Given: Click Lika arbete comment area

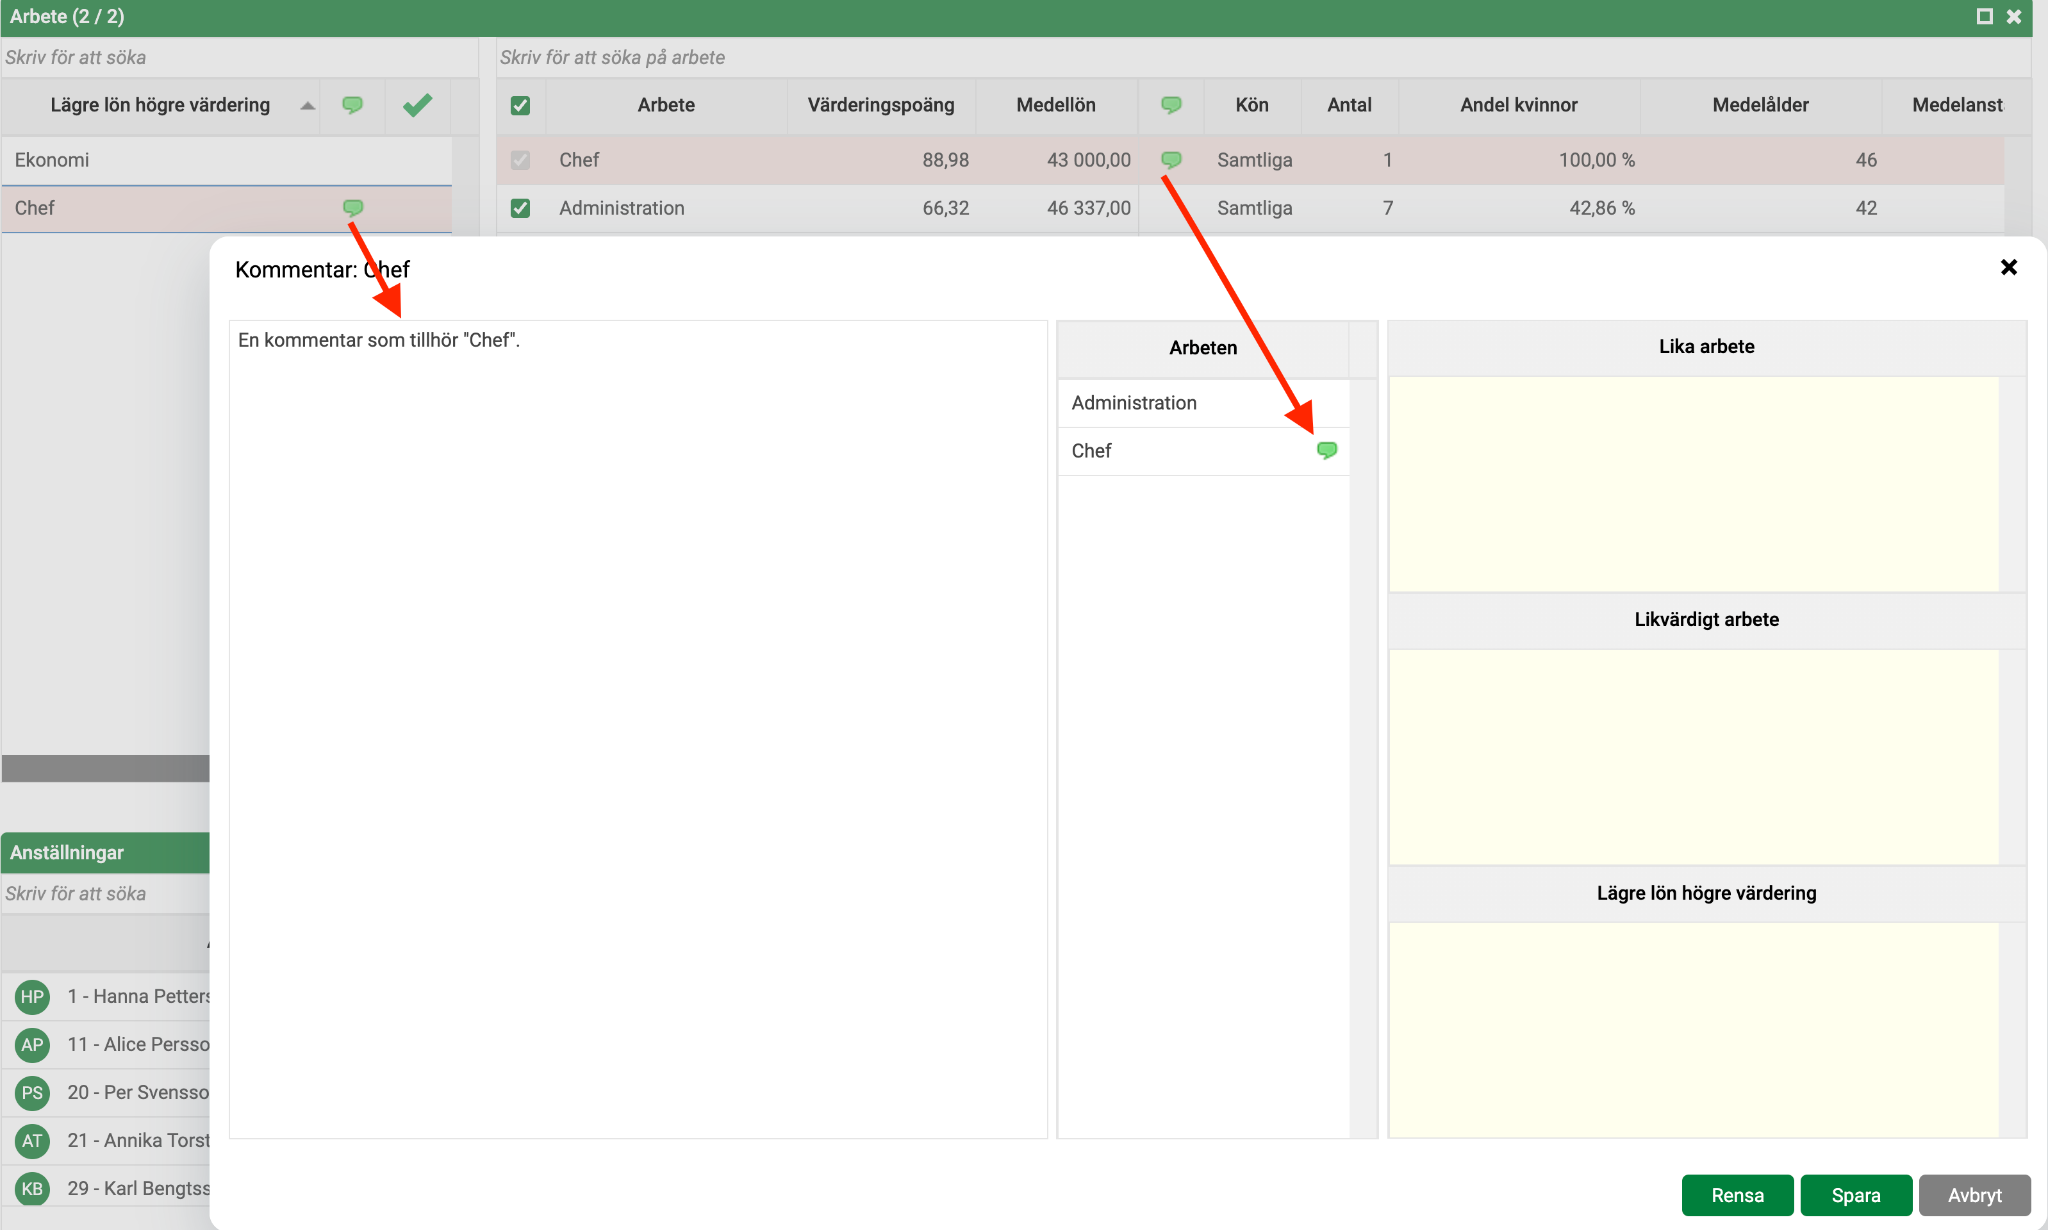Looking at the screenshot, I should pos(1694,484).
